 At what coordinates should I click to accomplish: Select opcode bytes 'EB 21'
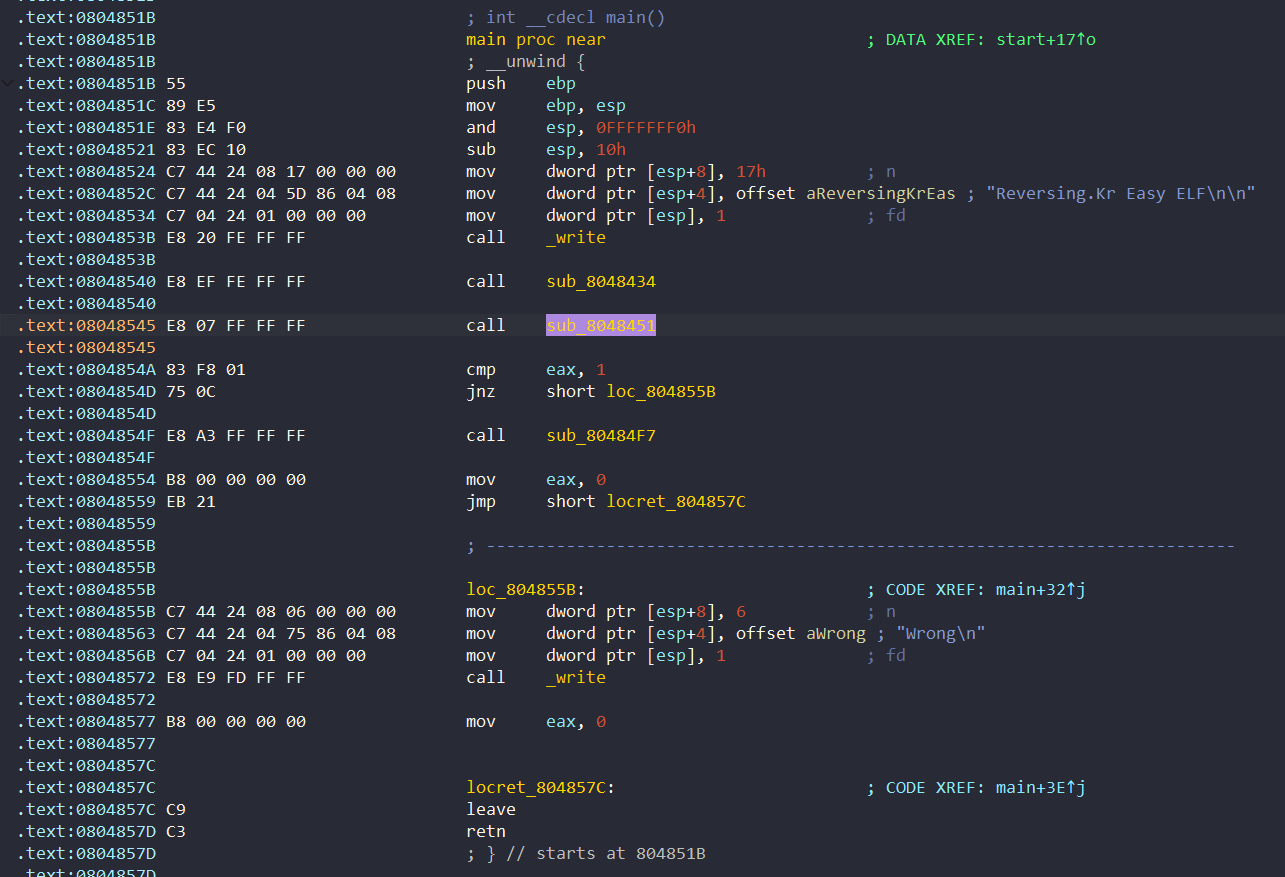point(191,501)
